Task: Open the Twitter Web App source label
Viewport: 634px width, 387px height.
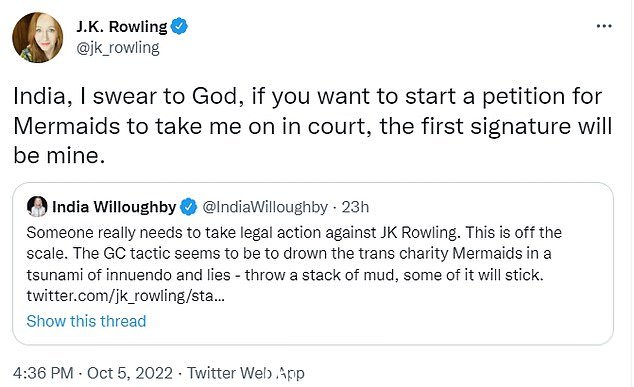Action: pos(245,373)
